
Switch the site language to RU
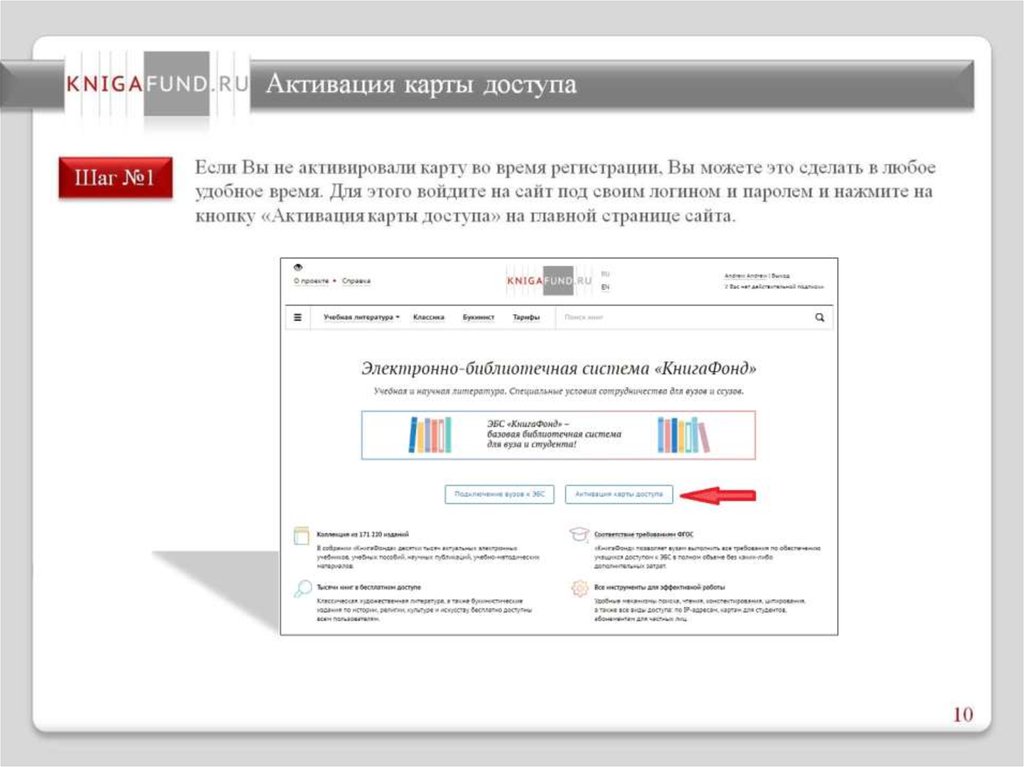605,274
